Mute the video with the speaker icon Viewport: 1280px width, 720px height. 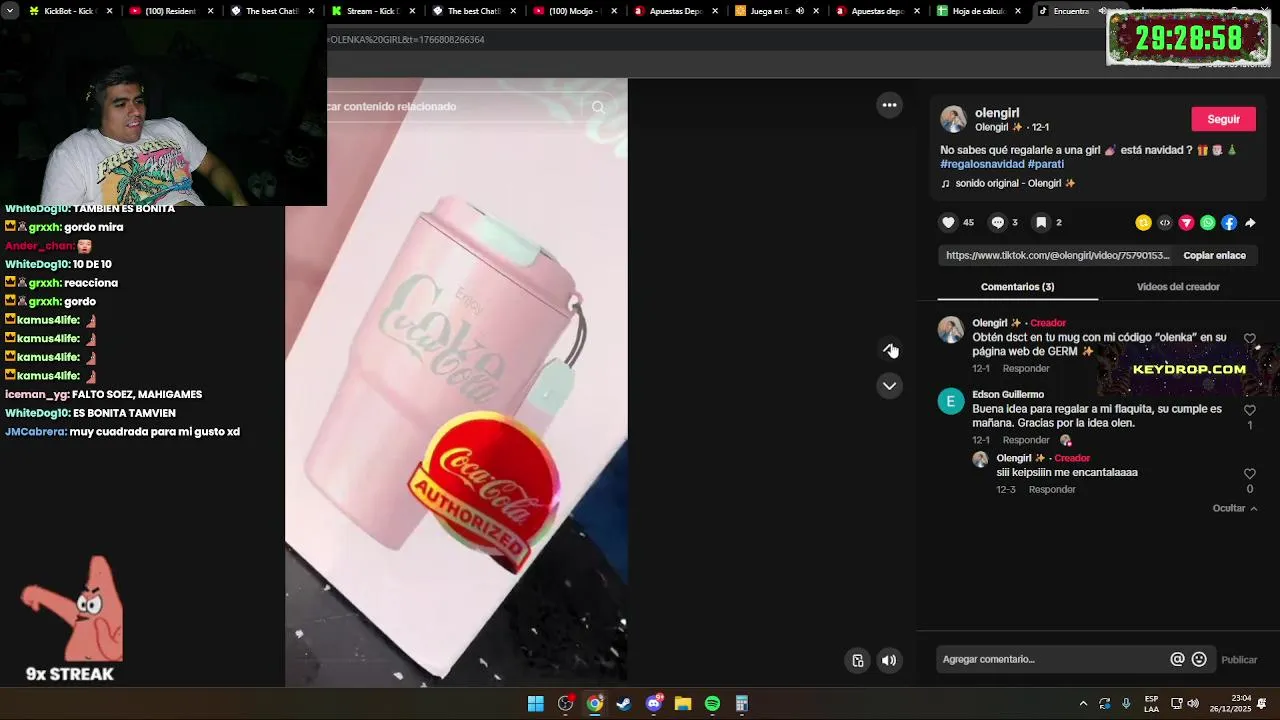coord(889,660)
